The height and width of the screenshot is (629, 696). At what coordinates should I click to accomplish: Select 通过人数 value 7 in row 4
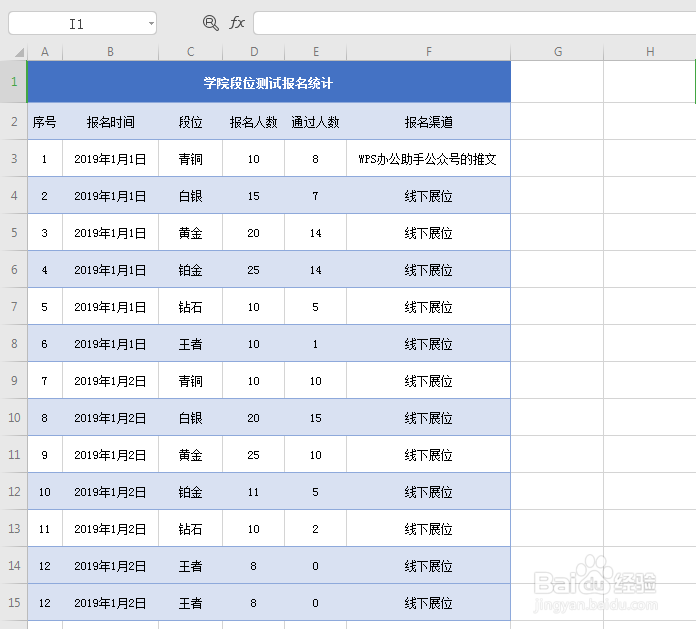tap(316, 196)
